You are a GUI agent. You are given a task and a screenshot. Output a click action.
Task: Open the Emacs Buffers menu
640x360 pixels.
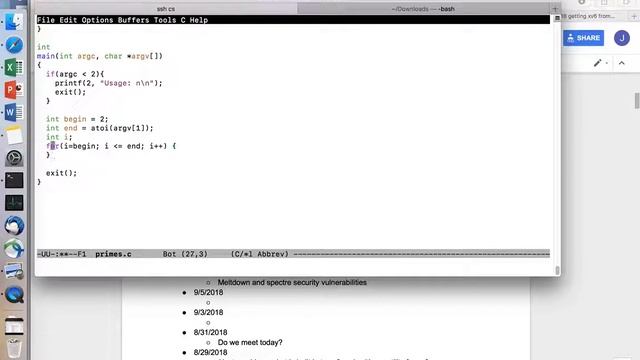pos(133,20)
